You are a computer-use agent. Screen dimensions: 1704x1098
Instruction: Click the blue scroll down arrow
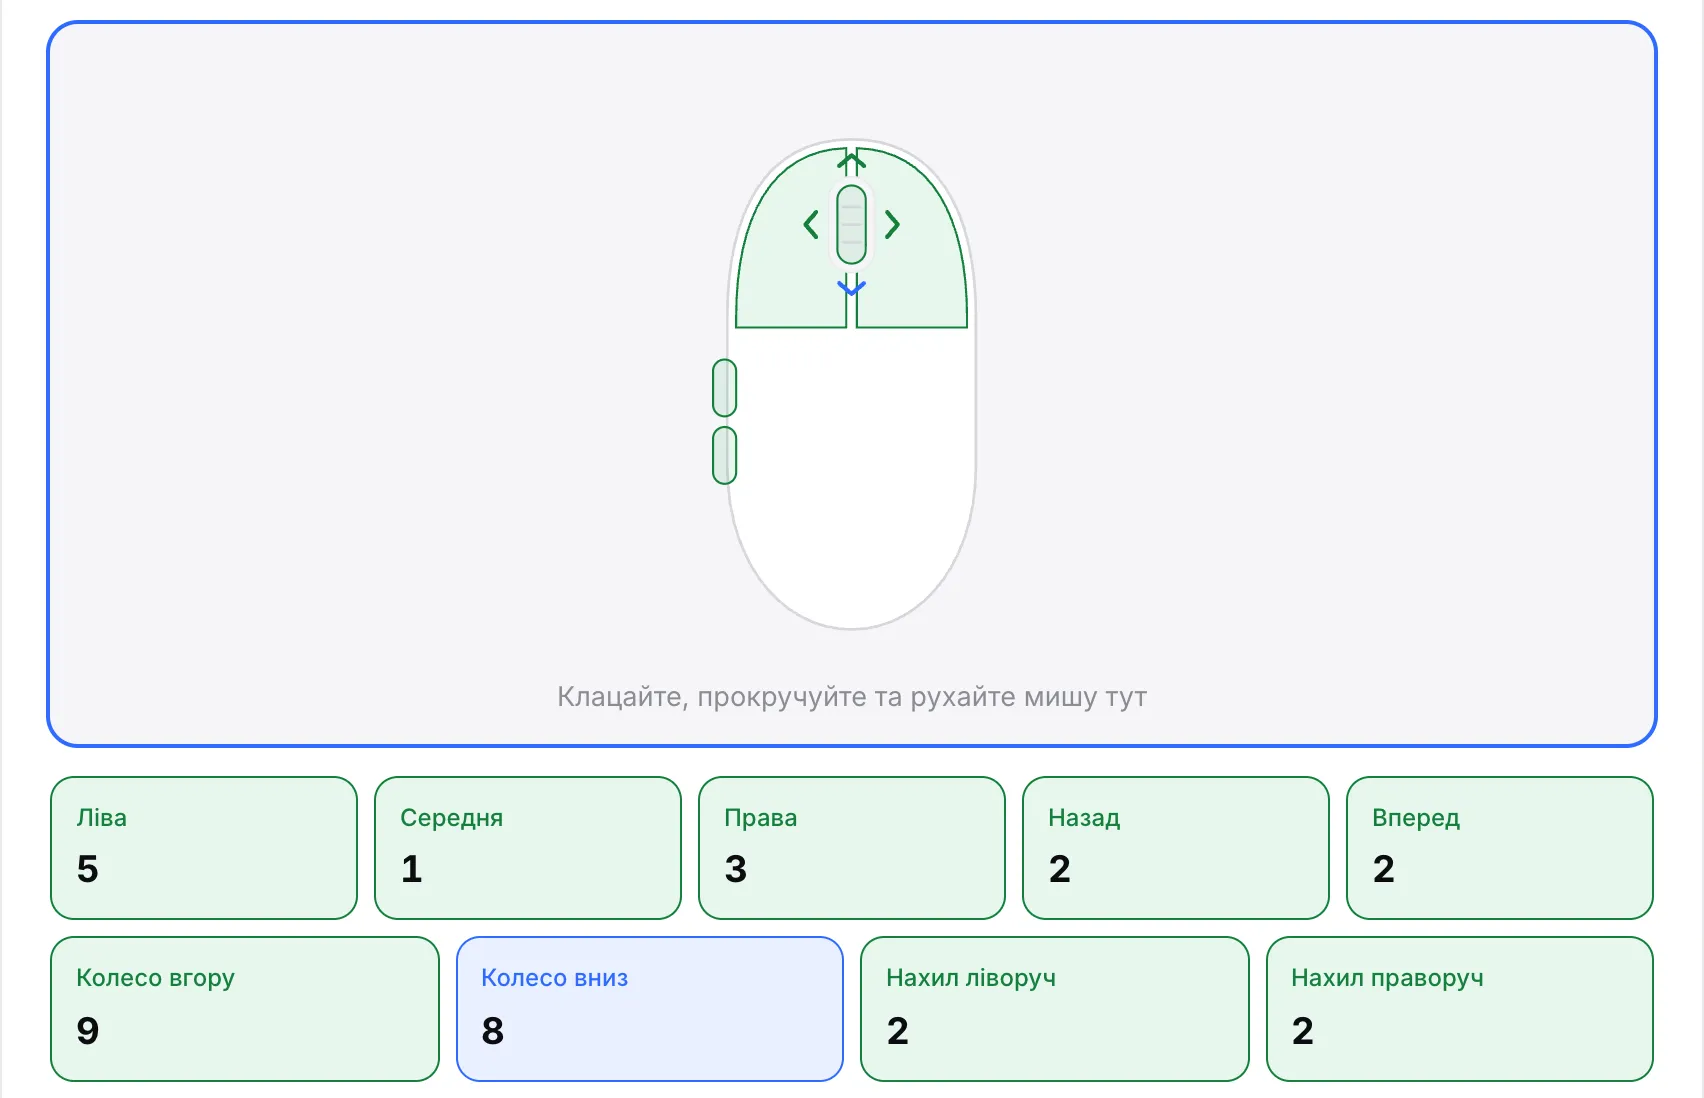pyautogui.click(x=851, y=287)
